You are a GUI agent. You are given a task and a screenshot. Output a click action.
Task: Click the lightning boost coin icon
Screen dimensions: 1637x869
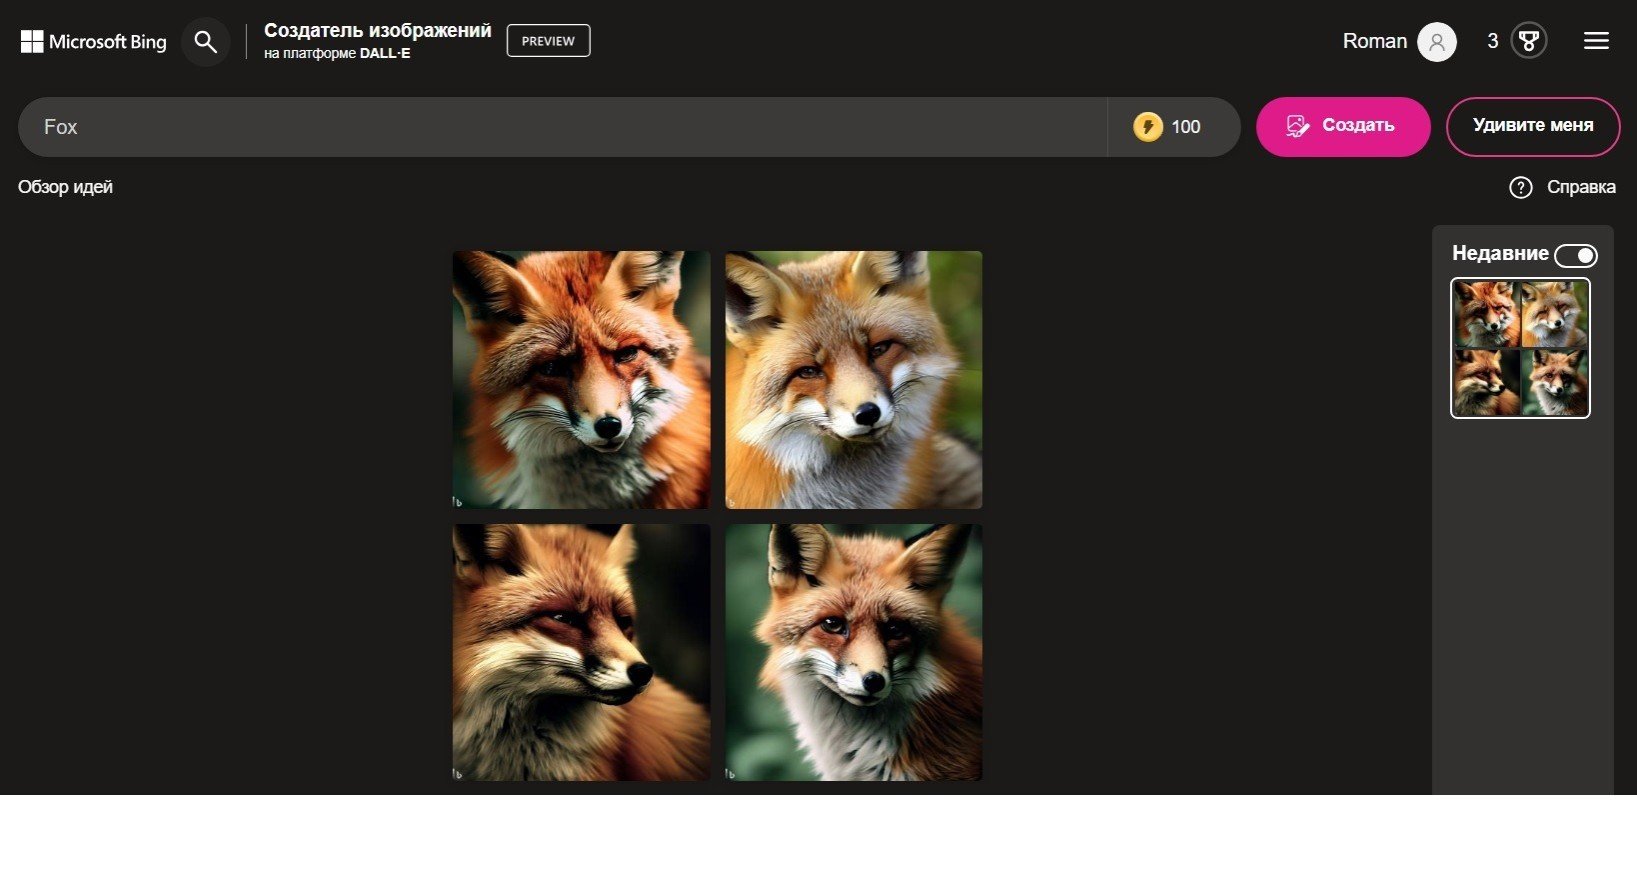1147,127
